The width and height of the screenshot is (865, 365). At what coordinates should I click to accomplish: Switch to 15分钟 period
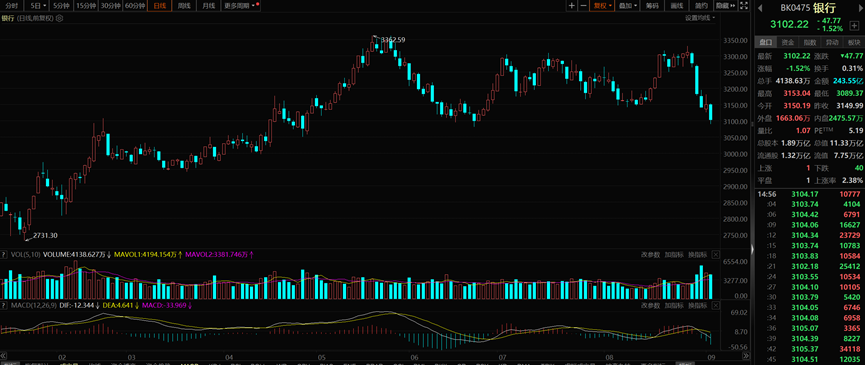pos(86,6)
